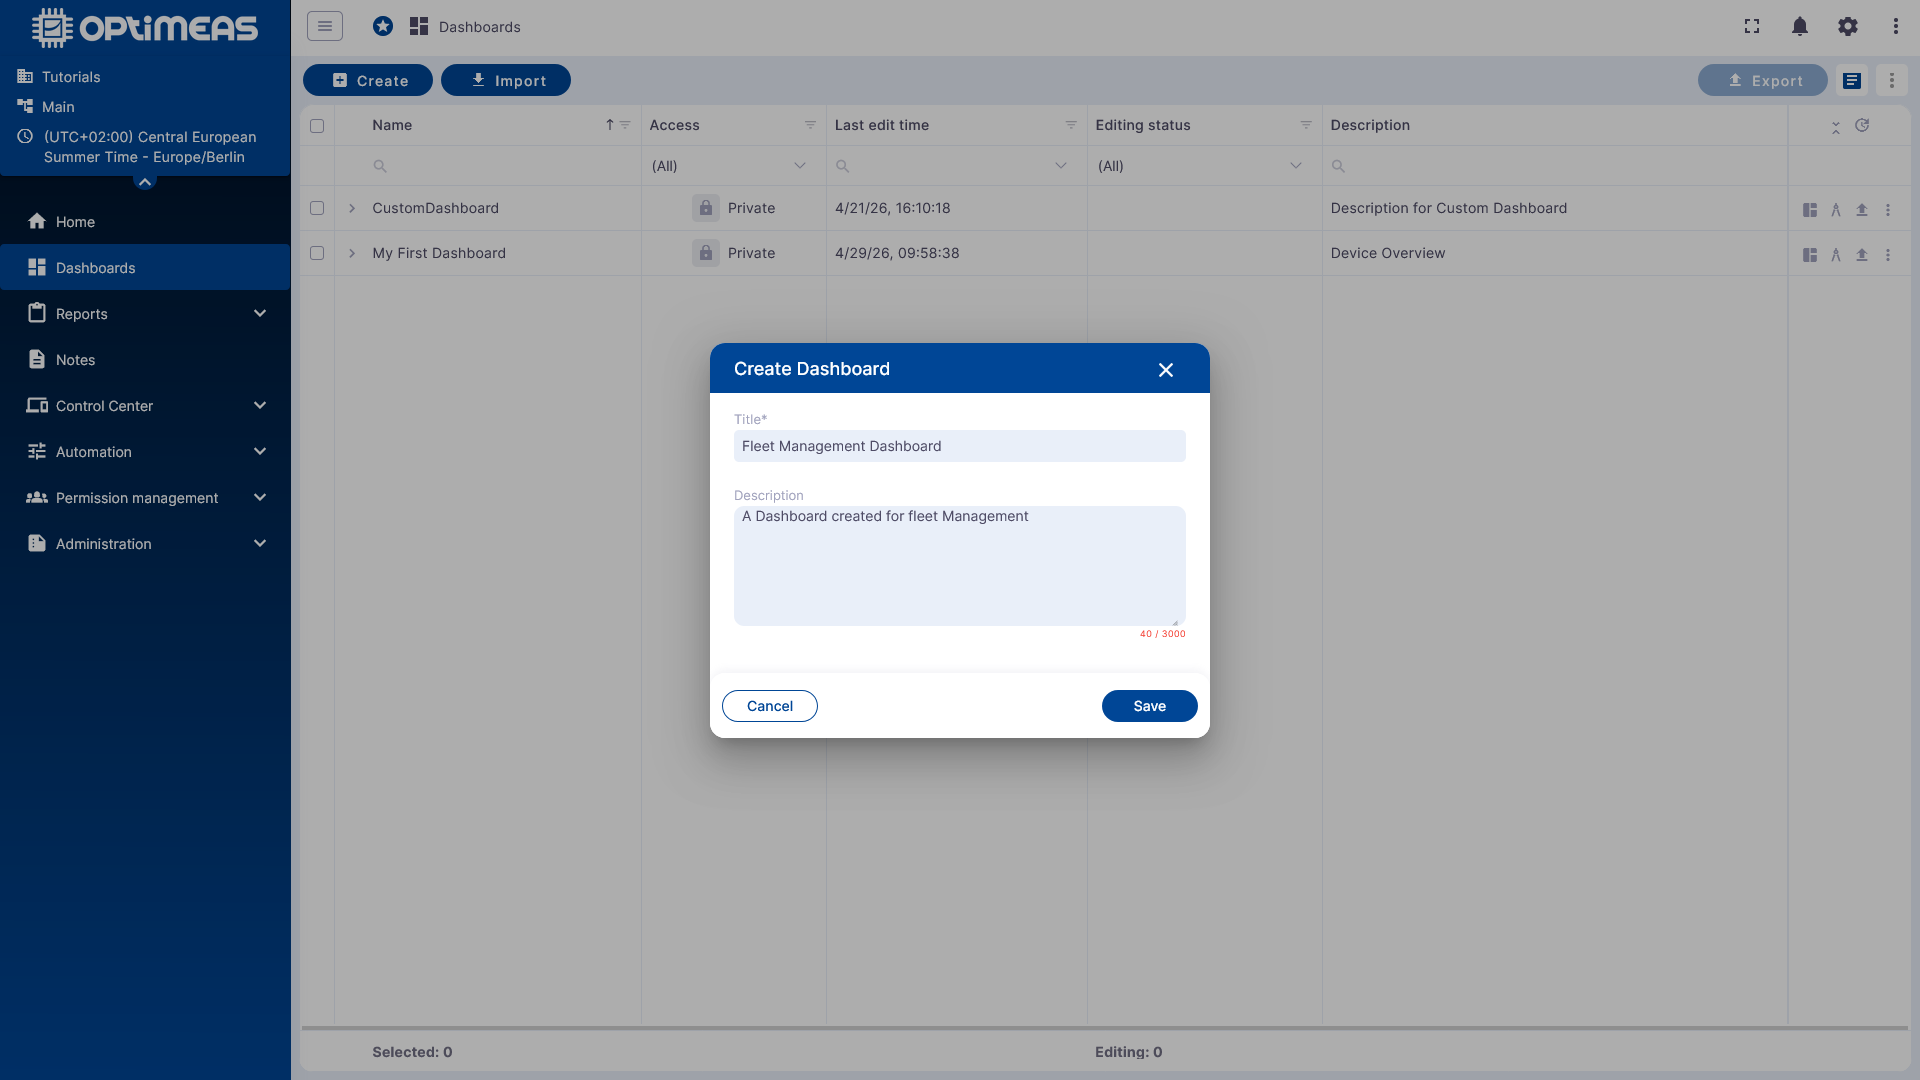Click CustomDashboard edit compass icon

(x=1836, y=210)
